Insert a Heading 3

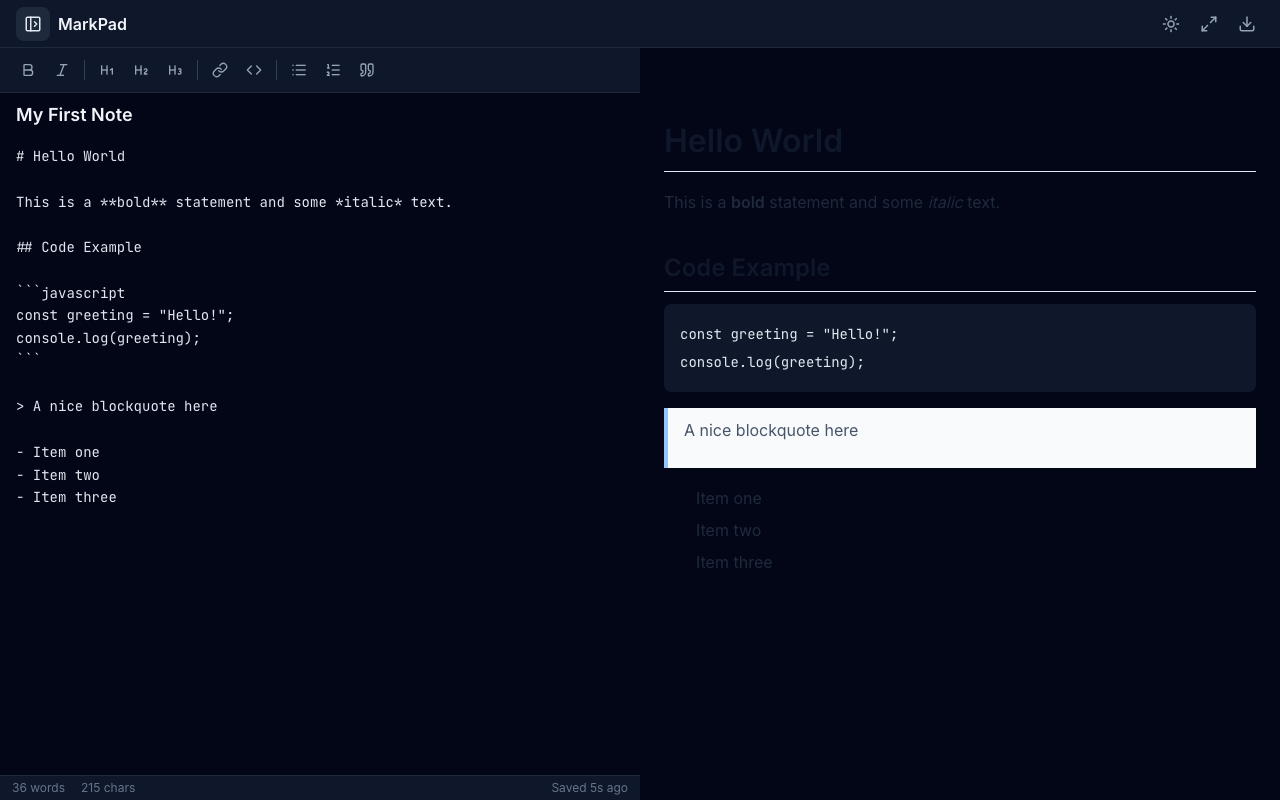coord(175,70)
